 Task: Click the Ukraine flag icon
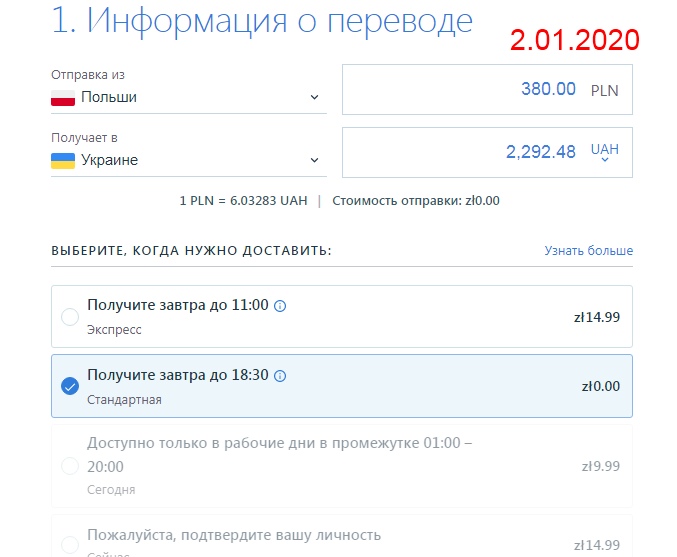(63, 161)
